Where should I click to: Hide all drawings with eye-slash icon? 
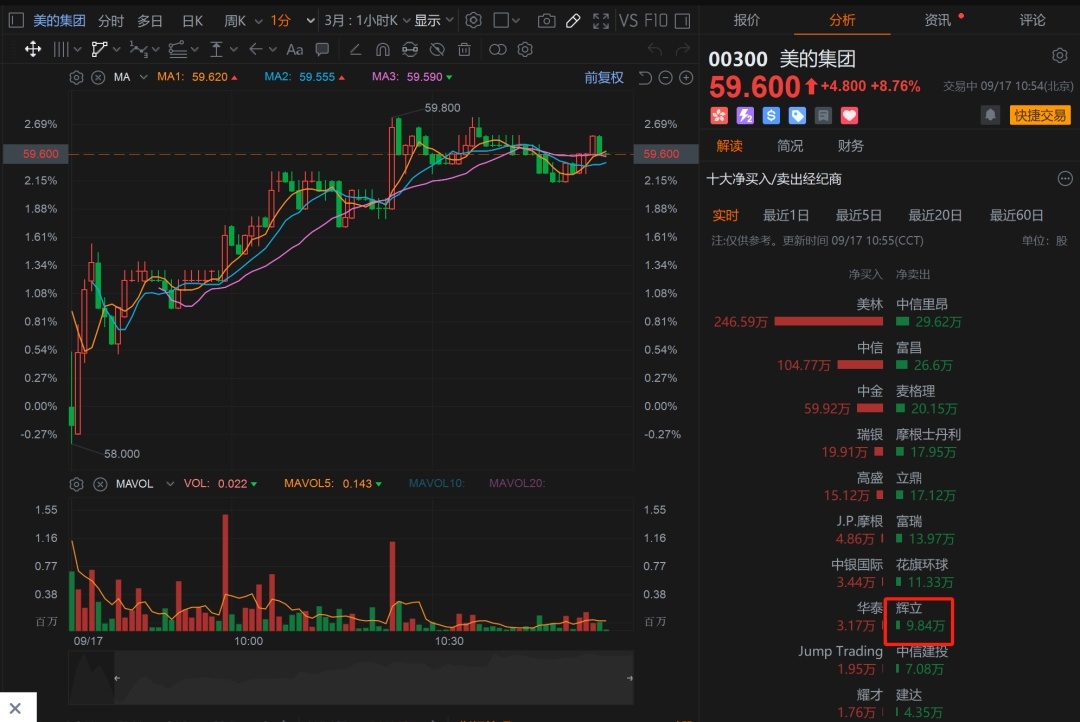point(437,49)
